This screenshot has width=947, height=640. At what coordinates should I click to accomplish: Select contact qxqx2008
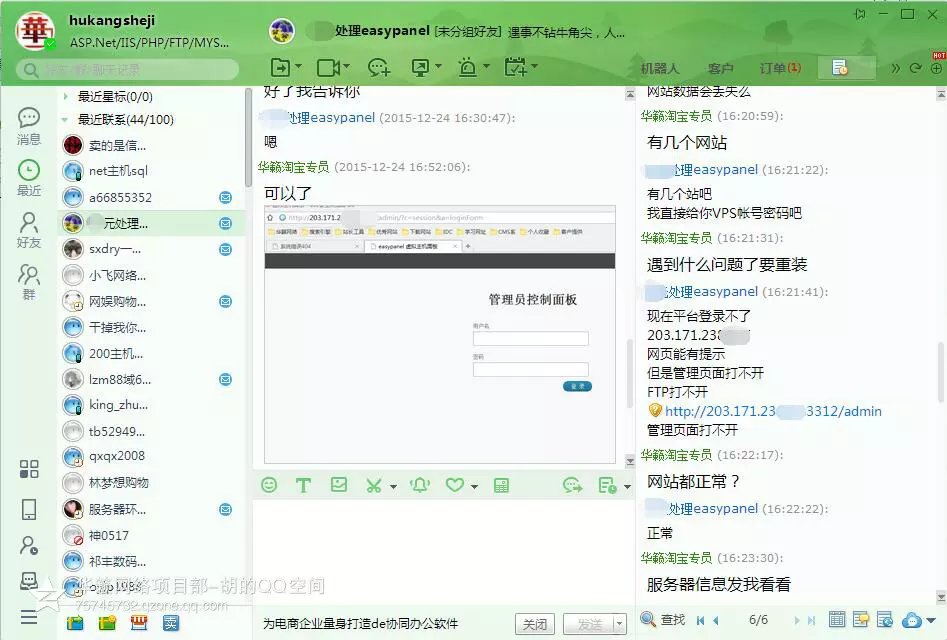[x=151, y=456]
